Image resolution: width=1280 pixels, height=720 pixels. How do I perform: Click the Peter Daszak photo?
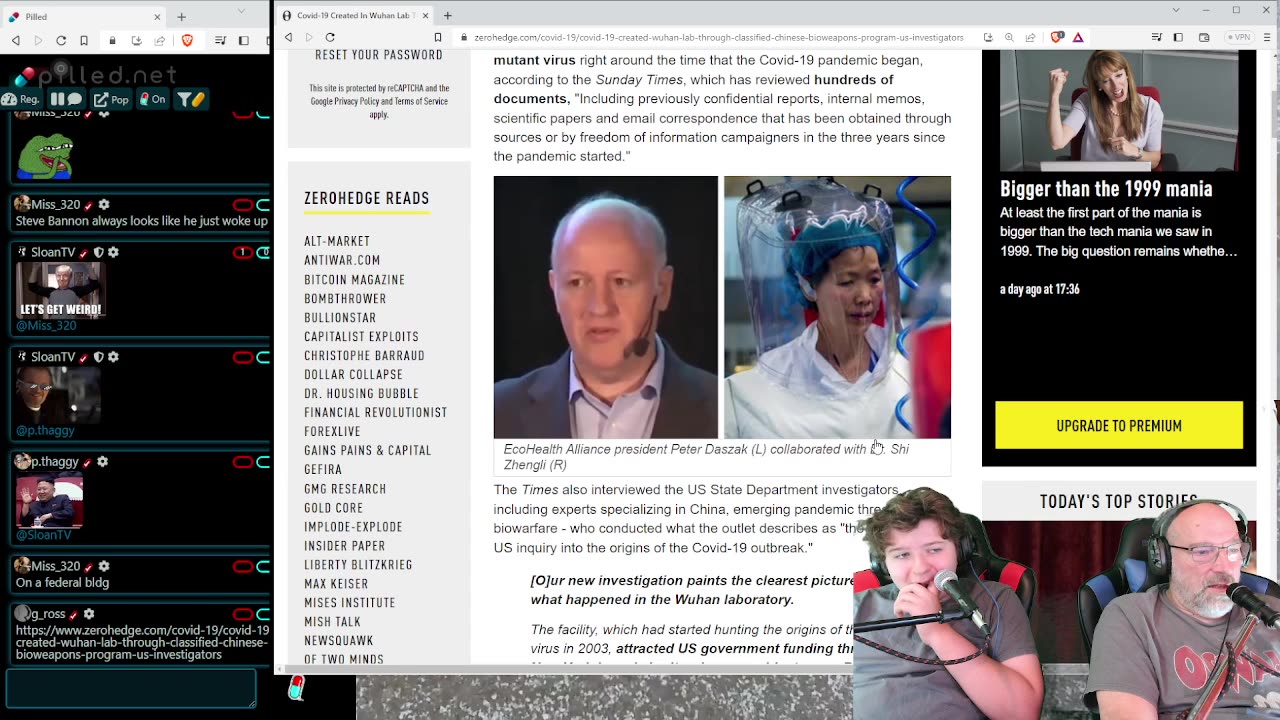pyautogui.click(x=606, y=307)
